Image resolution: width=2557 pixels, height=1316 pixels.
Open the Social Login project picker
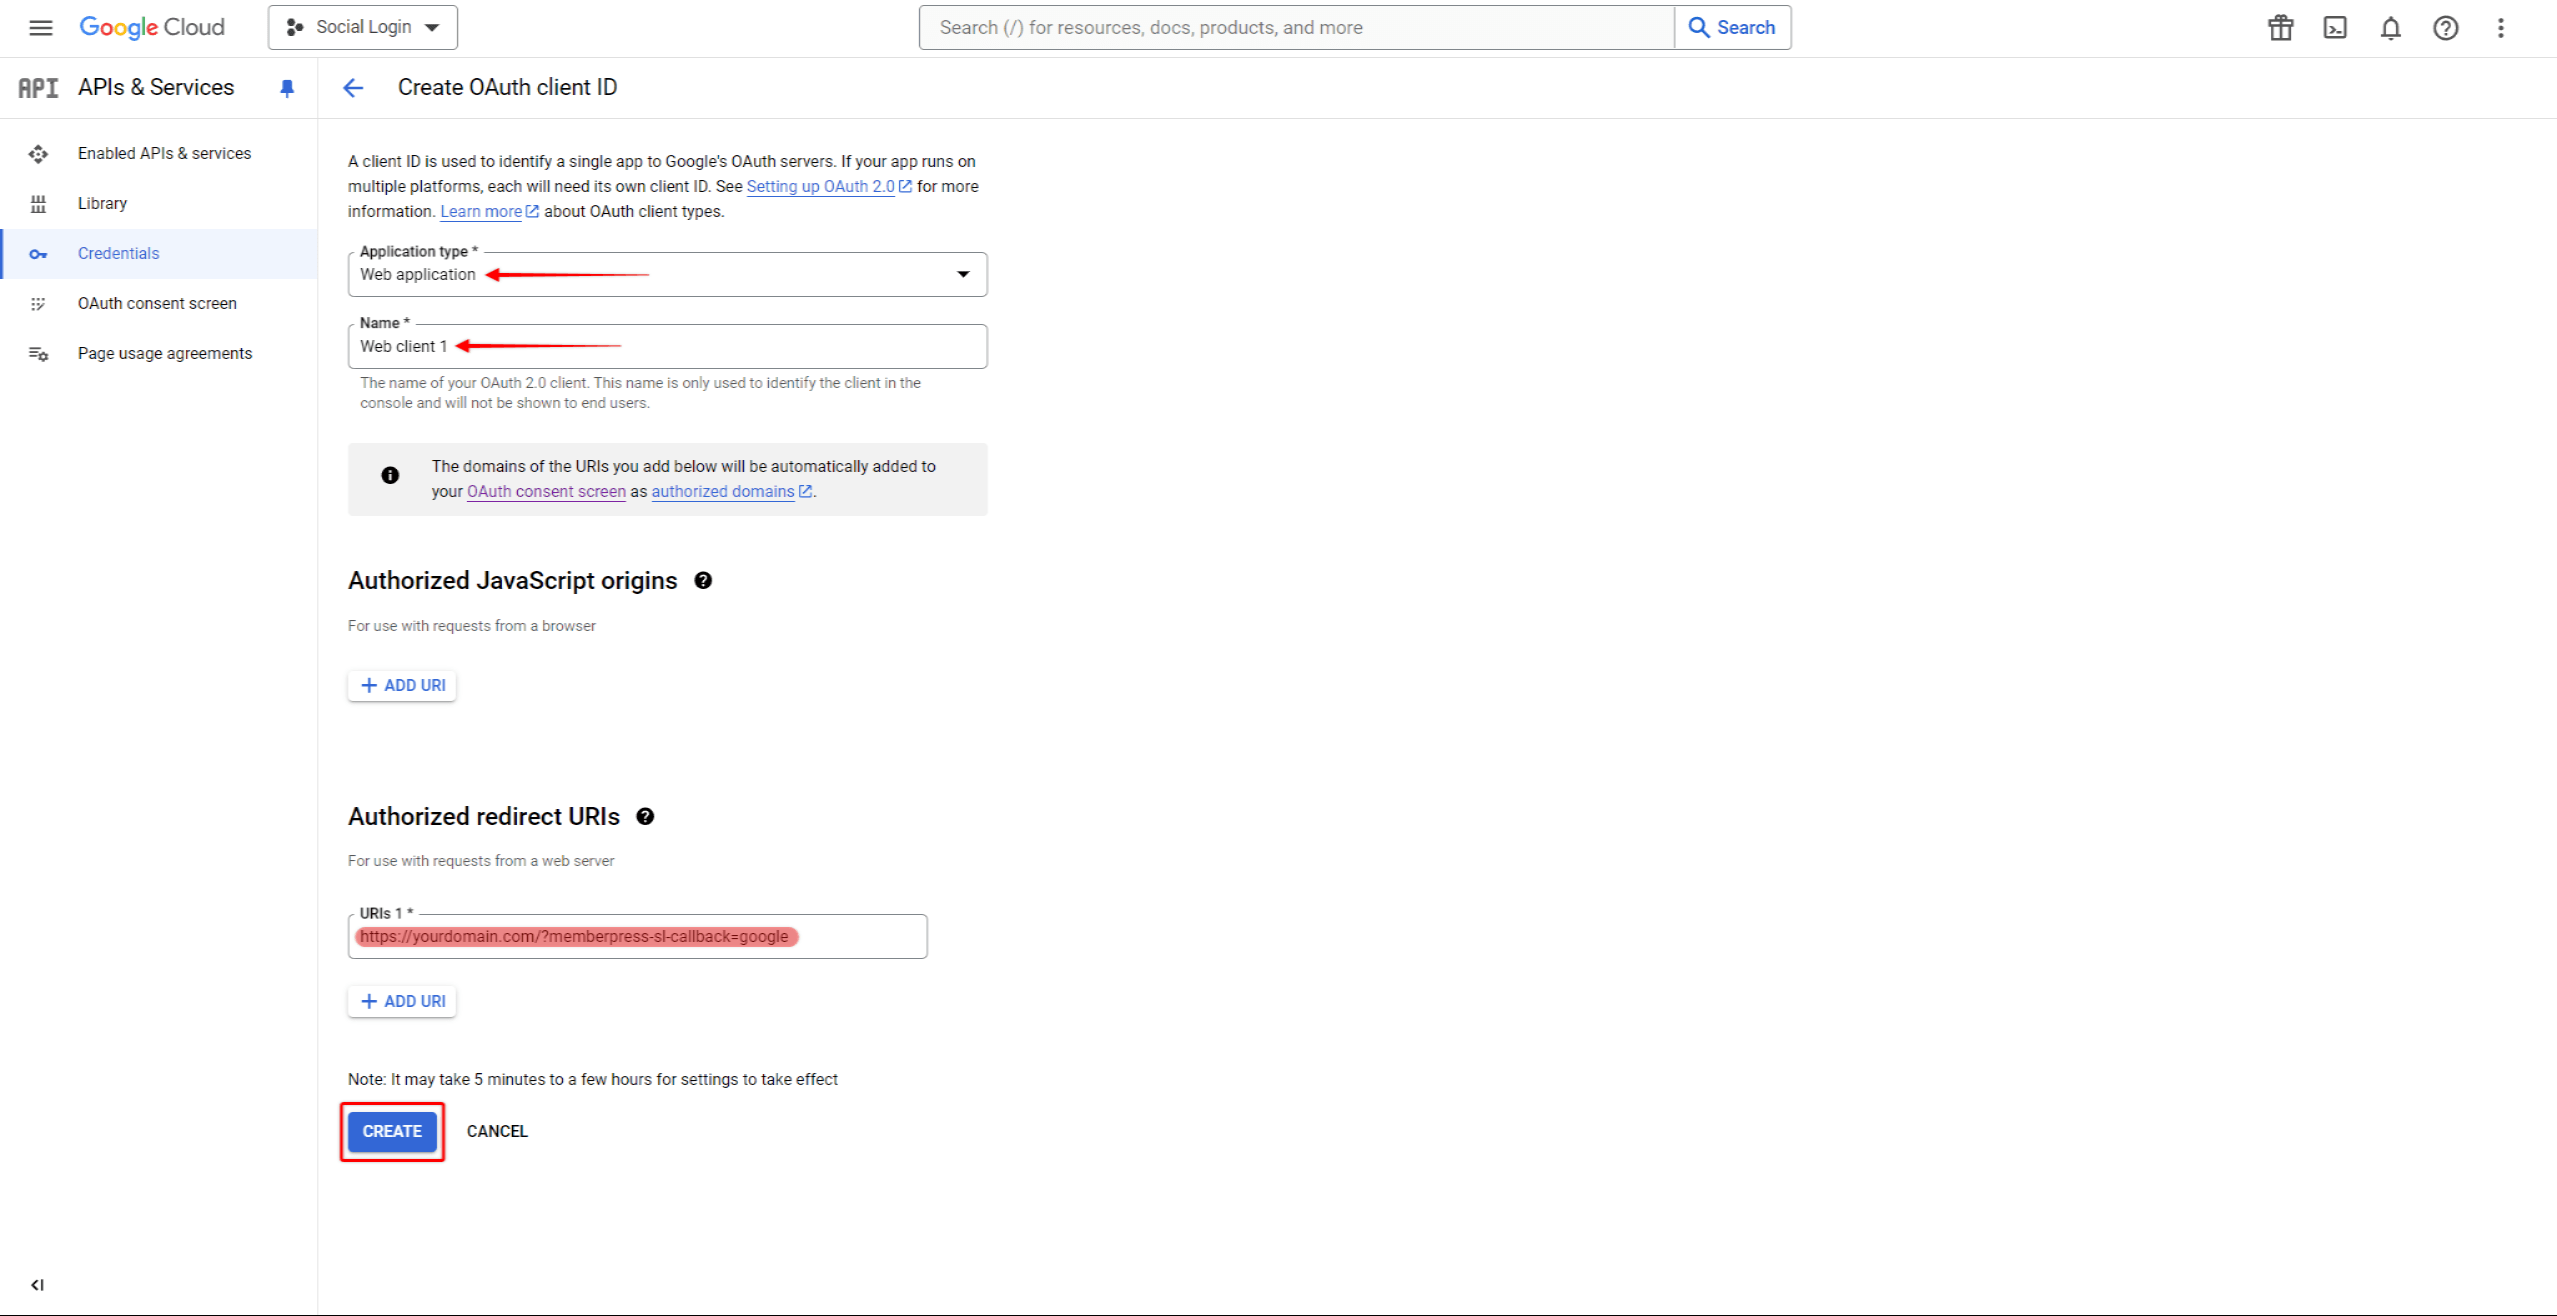coord(363,27)
